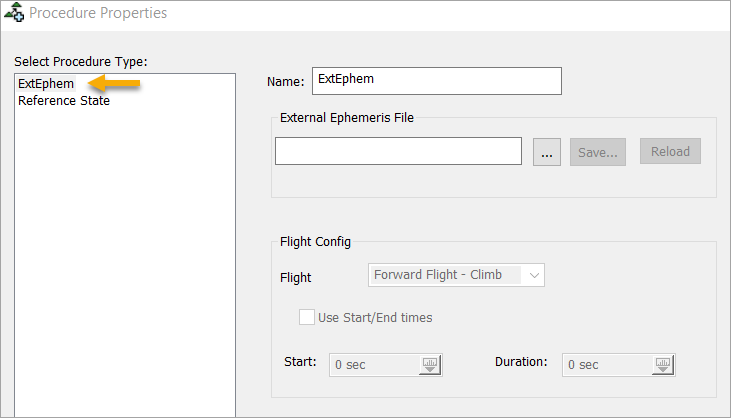Viewport: 731px width, 418px height.
Task: Browse for ephemeris file with ellipsis button
Action: (547, 152)
